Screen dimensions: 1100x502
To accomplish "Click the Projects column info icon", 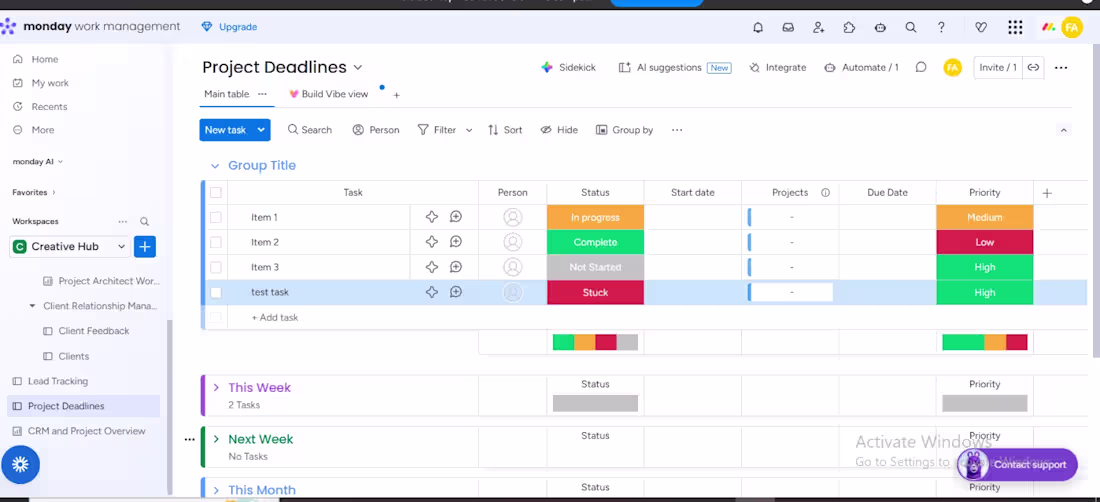I will click(x=826, y=193).
